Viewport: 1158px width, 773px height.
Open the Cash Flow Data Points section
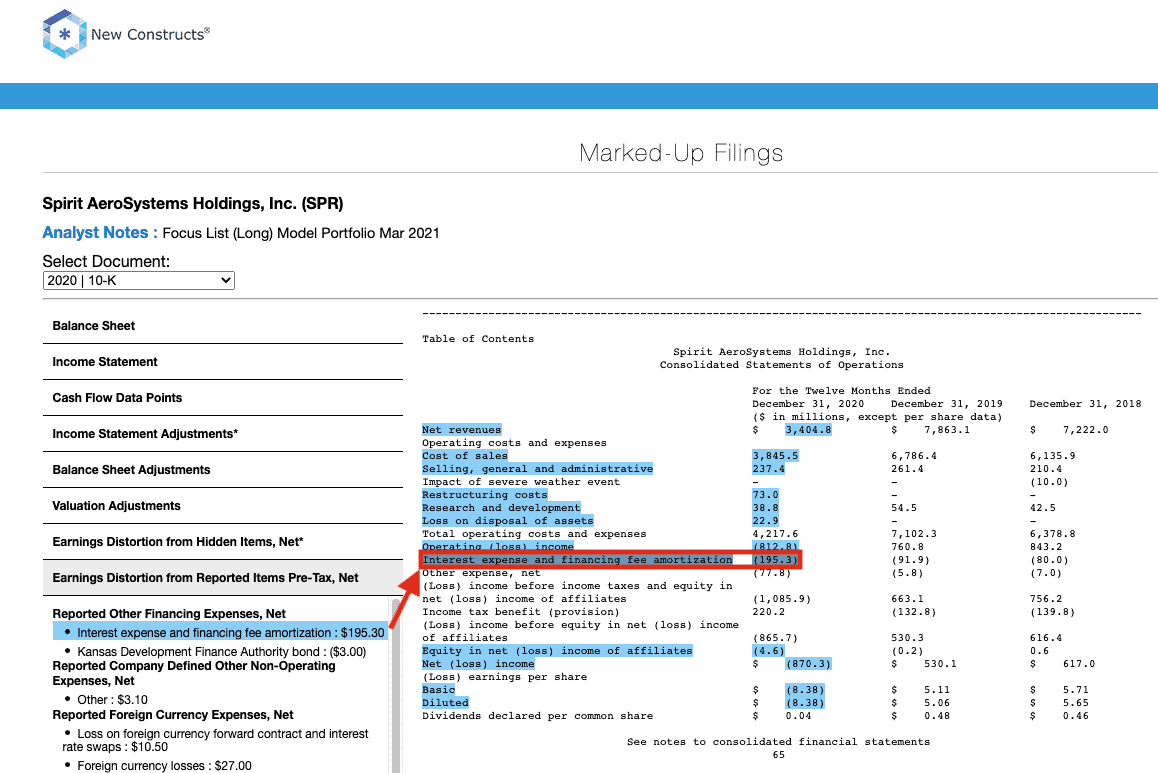(223, 398)
